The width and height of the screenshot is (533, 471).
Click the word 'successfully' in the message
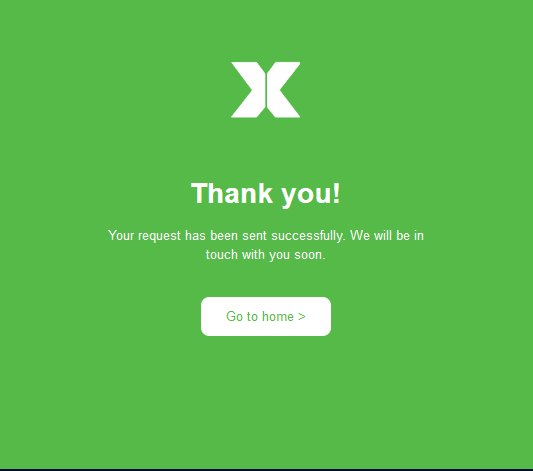click(x=308, y=236)
